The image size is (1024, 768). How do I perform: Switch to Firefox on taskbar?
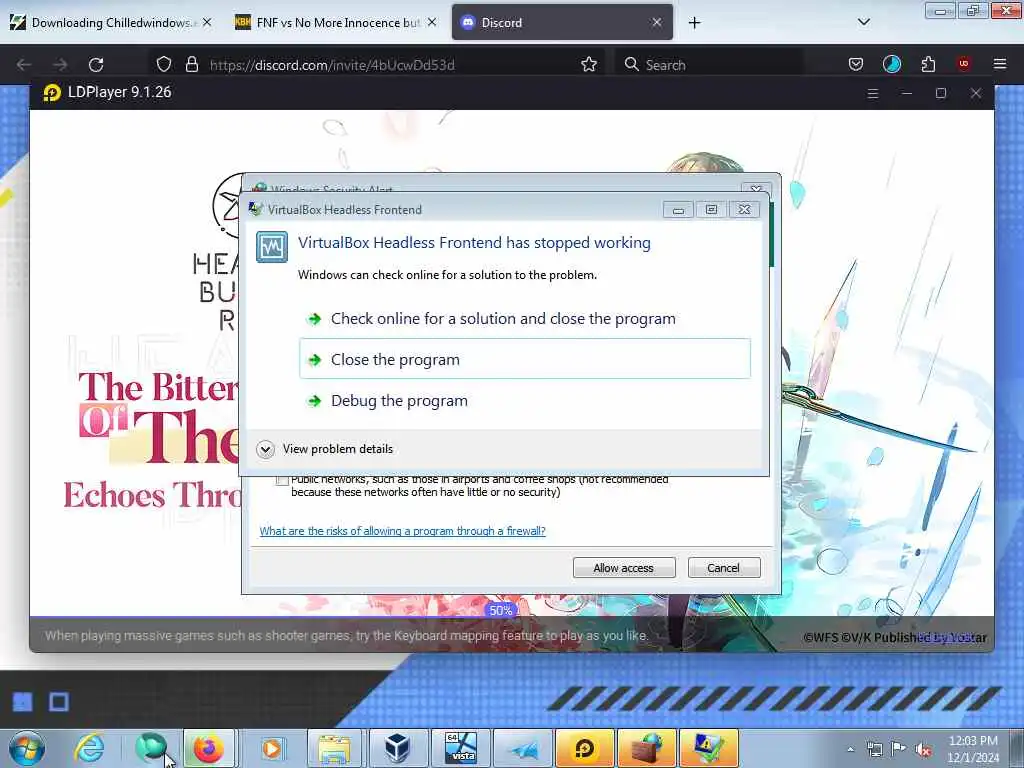[x=209, y=748]
